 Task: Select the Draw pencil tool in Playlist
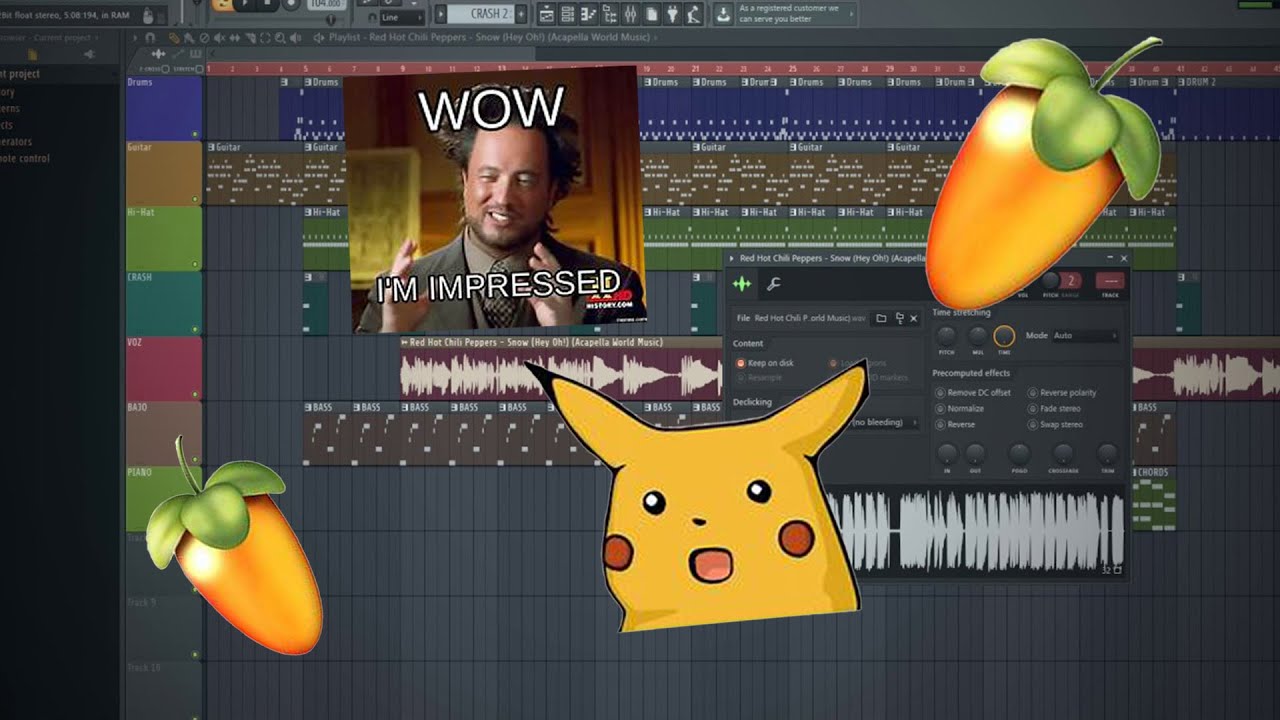174,38
